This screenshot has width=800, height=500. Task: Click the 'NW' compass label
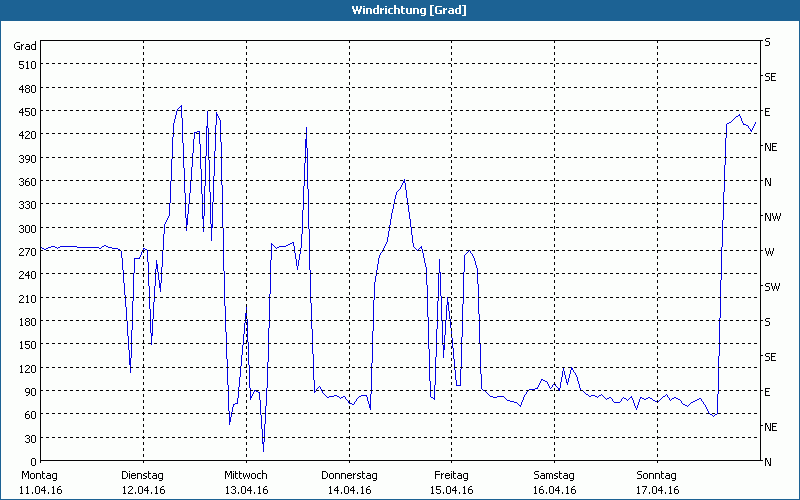(772, 217)
